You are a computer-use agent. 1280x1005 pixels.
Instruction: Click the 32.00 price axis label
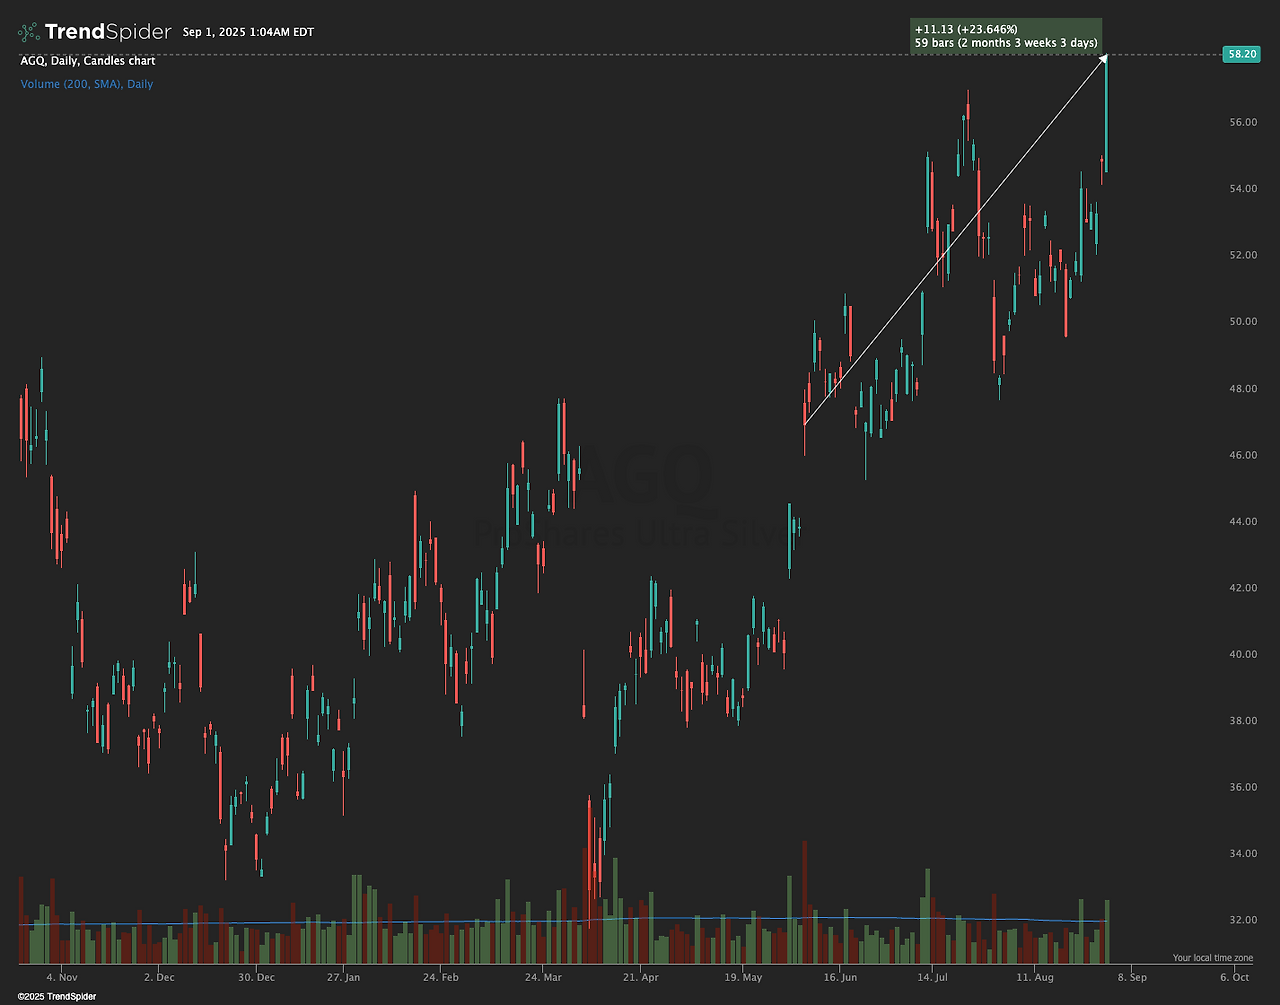(1243, 920)
